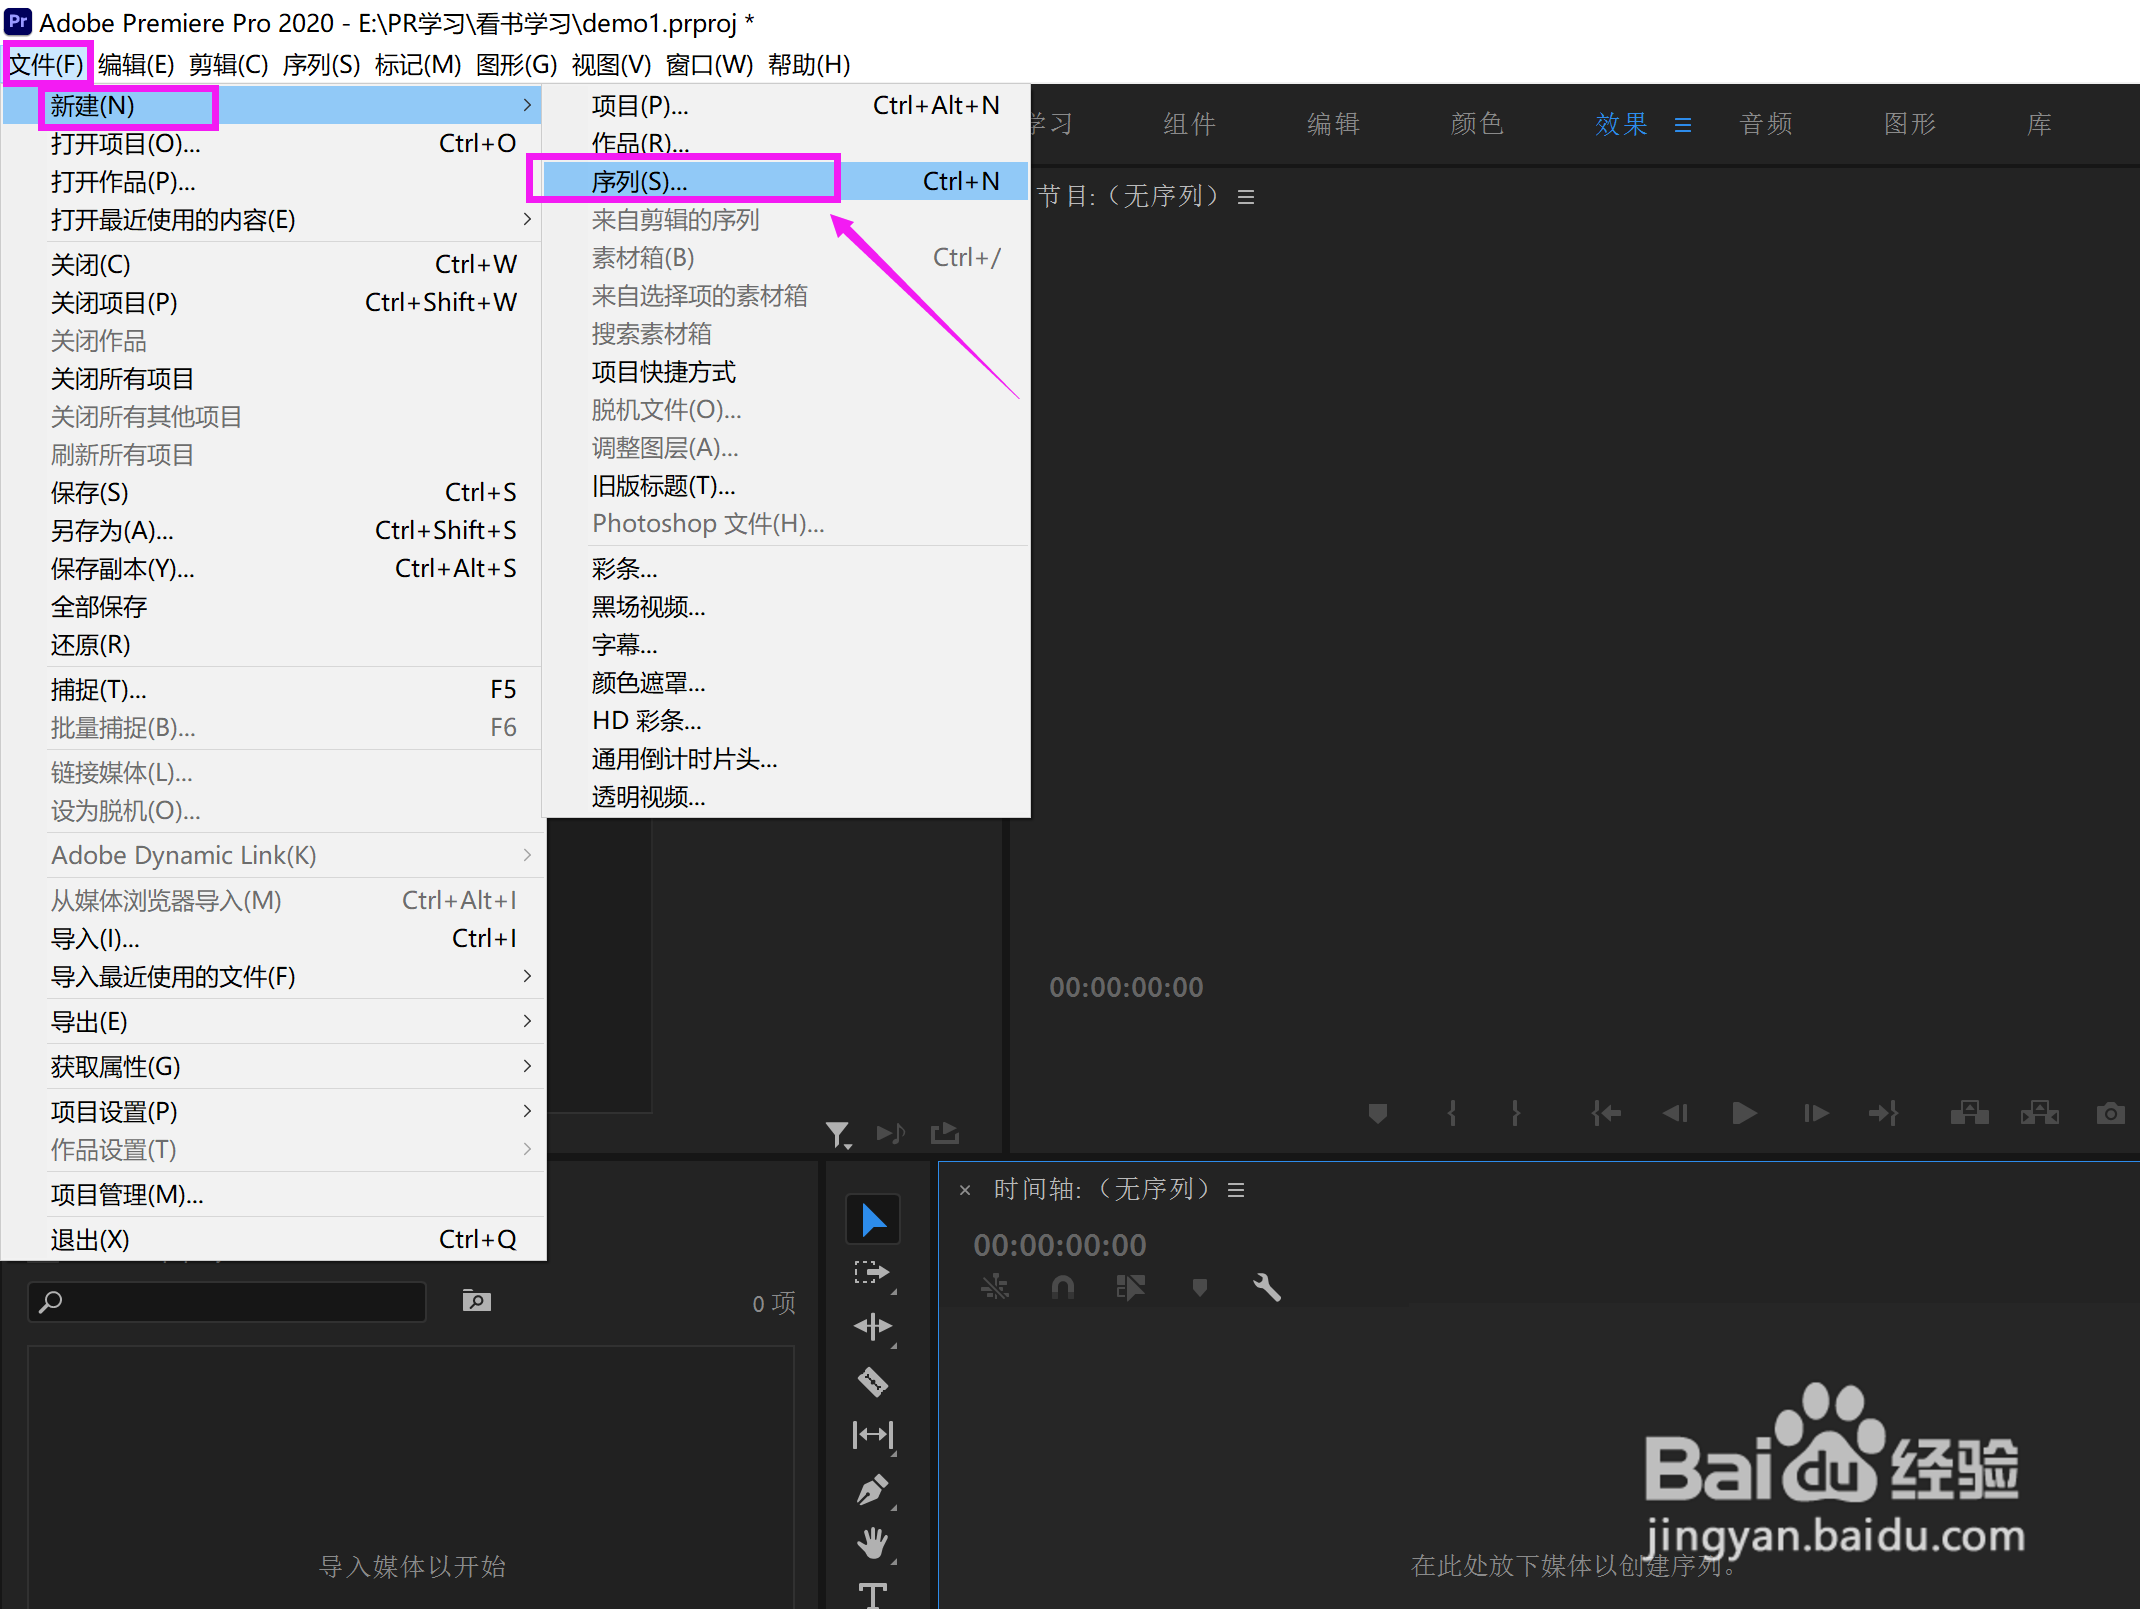
Task: Select the Razor tool
Action: click(x=873, y=1381)
